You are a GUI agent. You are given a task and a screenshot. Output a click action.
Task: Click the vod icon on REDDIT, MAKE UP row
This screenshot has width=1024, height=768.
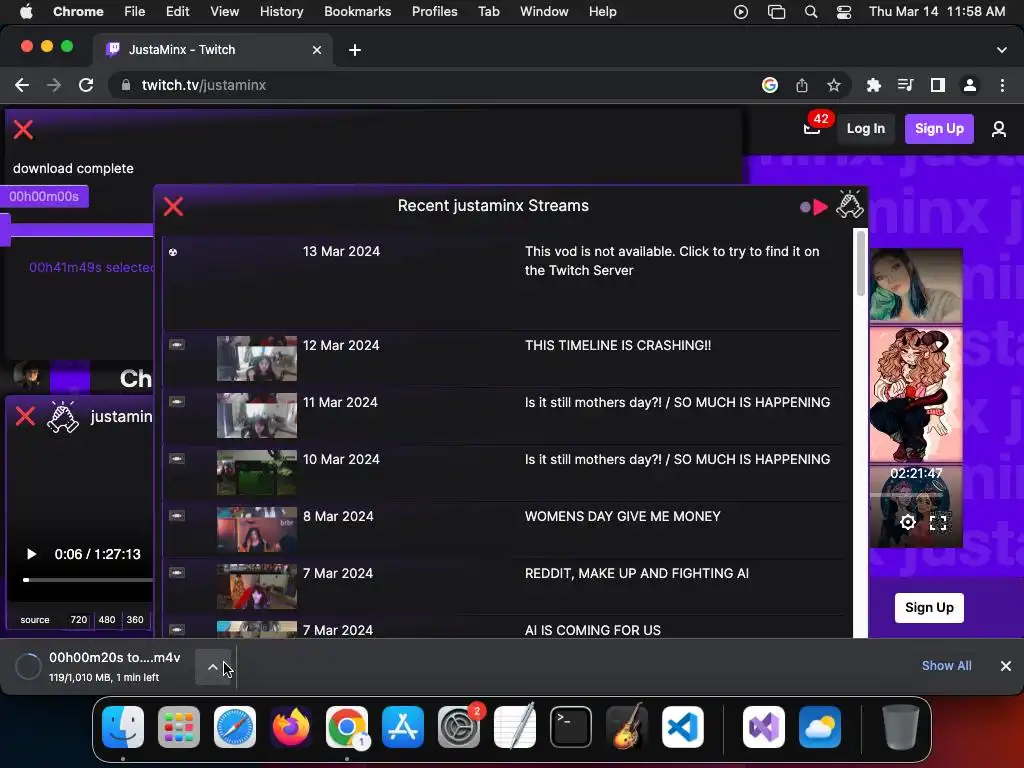176,573
